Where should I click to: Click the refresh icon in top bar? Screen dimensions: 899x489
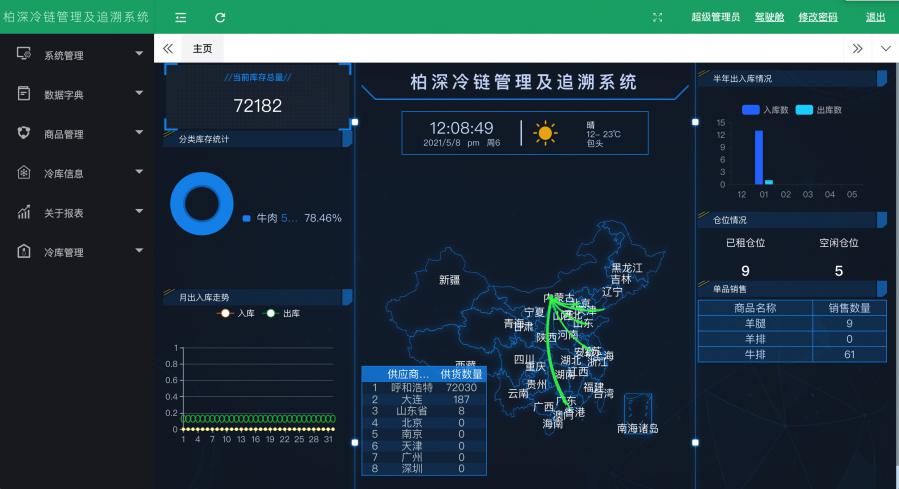(220, 17)
